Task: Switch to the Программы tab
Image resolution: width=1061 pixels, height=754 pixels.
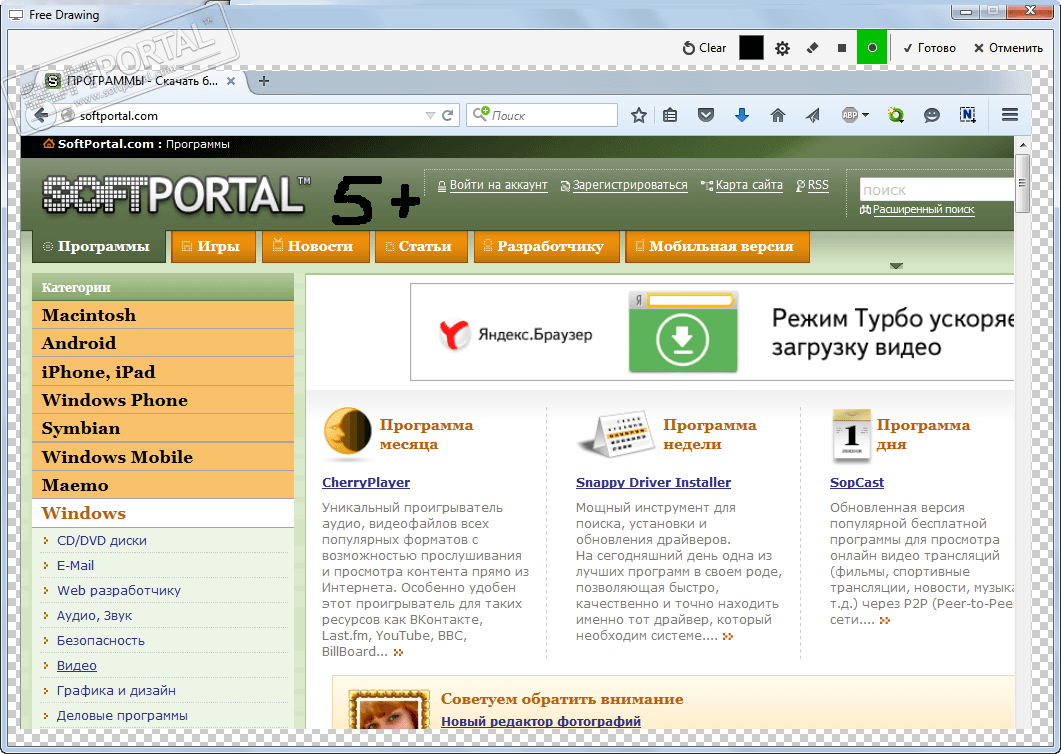Action: coord(99,246)
